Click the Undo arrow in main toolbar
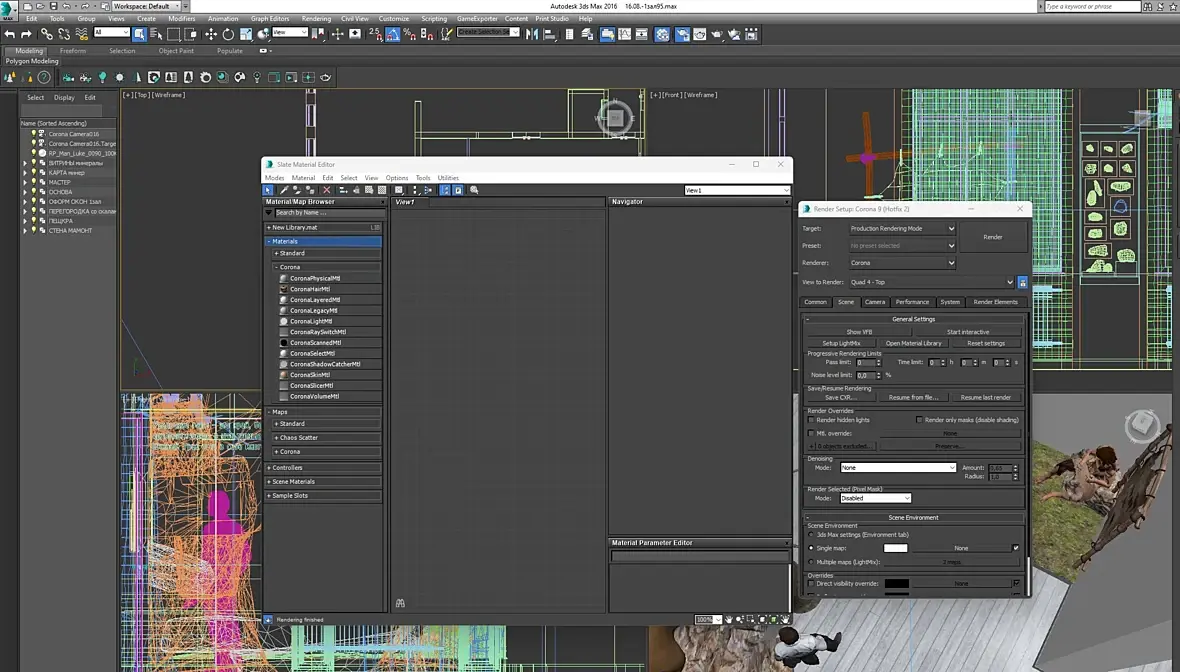This screenshot has height=672, width=1180. click(x=10, y=34)
